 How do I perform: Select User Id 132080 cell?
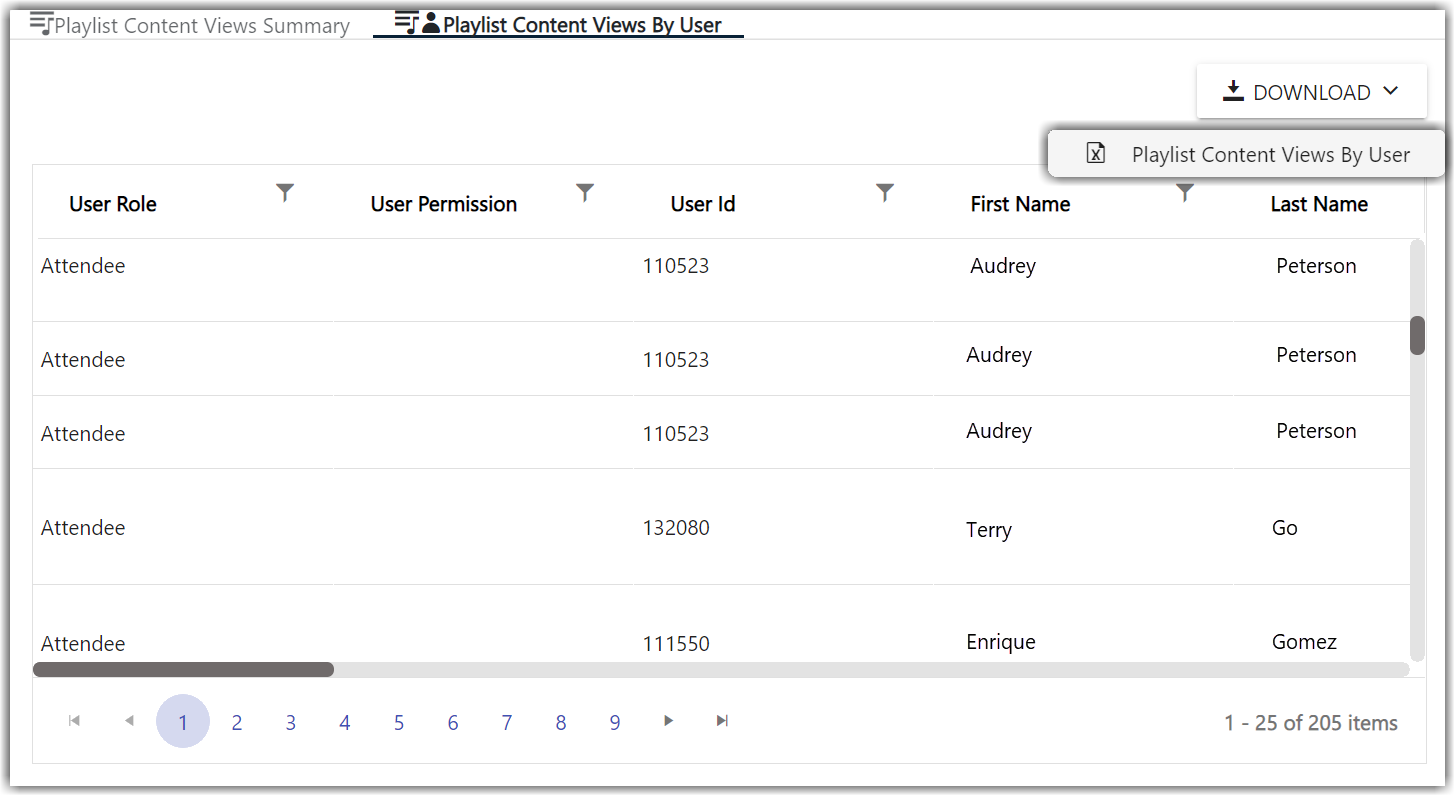pyautogui.click(x=676, y=527)
